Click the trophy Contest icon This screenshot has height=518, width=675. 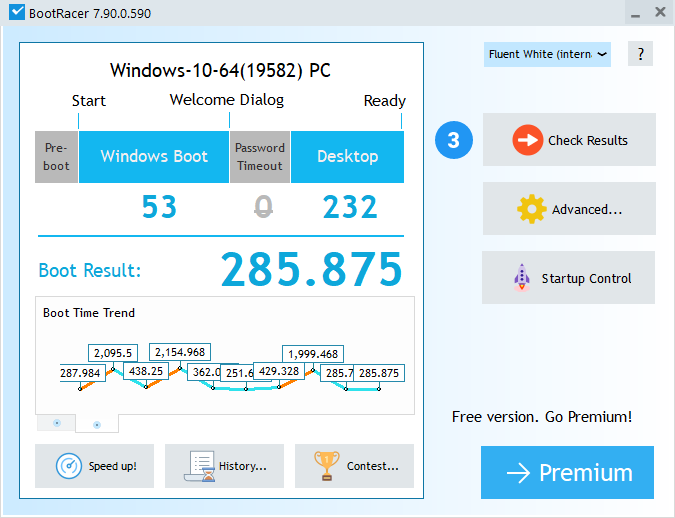[x=326, y=466]
